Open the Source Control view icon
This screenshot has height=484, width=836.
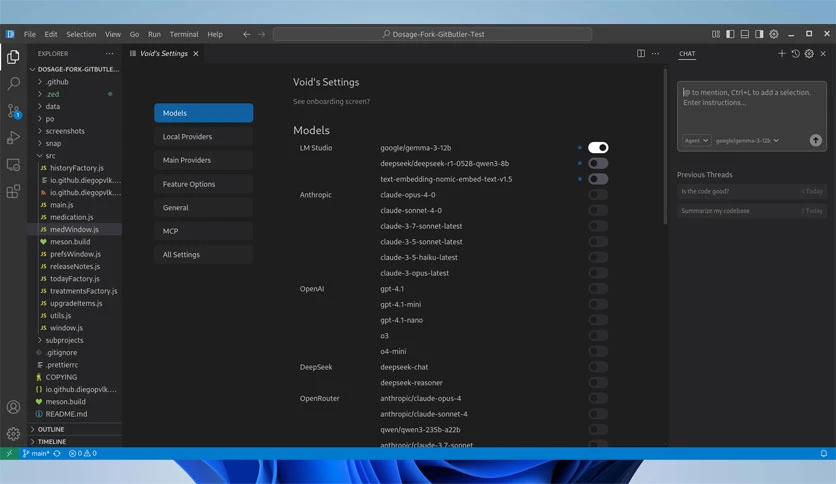click(x=13, y=111)
